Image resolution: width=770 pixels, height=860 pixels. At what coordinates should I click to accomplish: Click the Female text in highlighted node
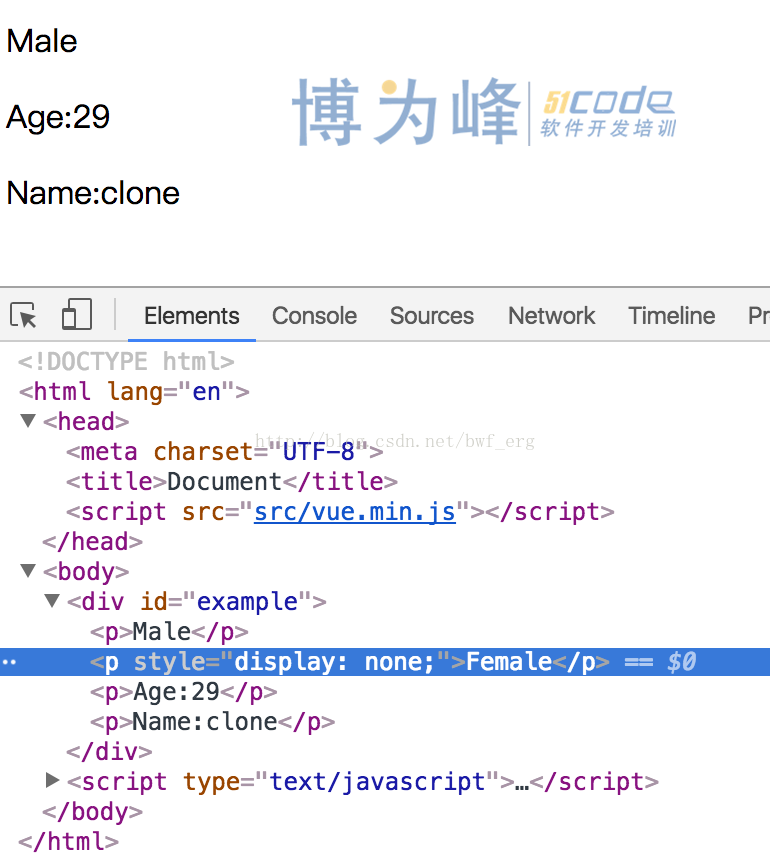coord(509,662)
